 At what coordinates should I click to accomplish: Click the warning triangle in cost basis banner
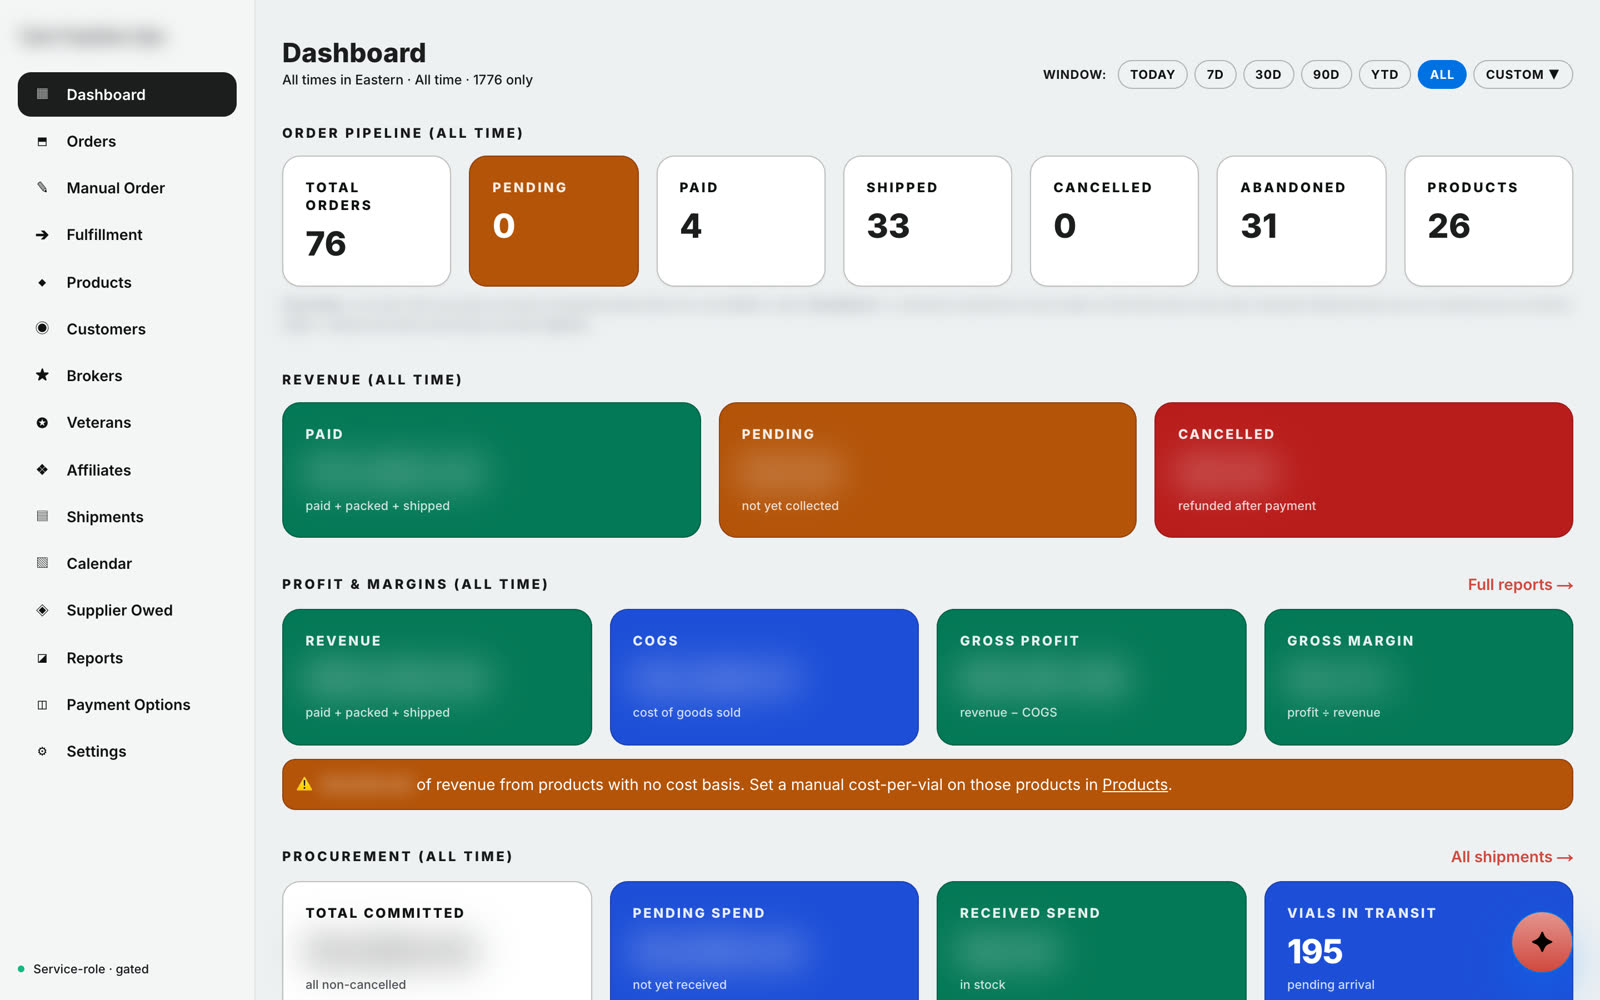click(x=305, y=784)
